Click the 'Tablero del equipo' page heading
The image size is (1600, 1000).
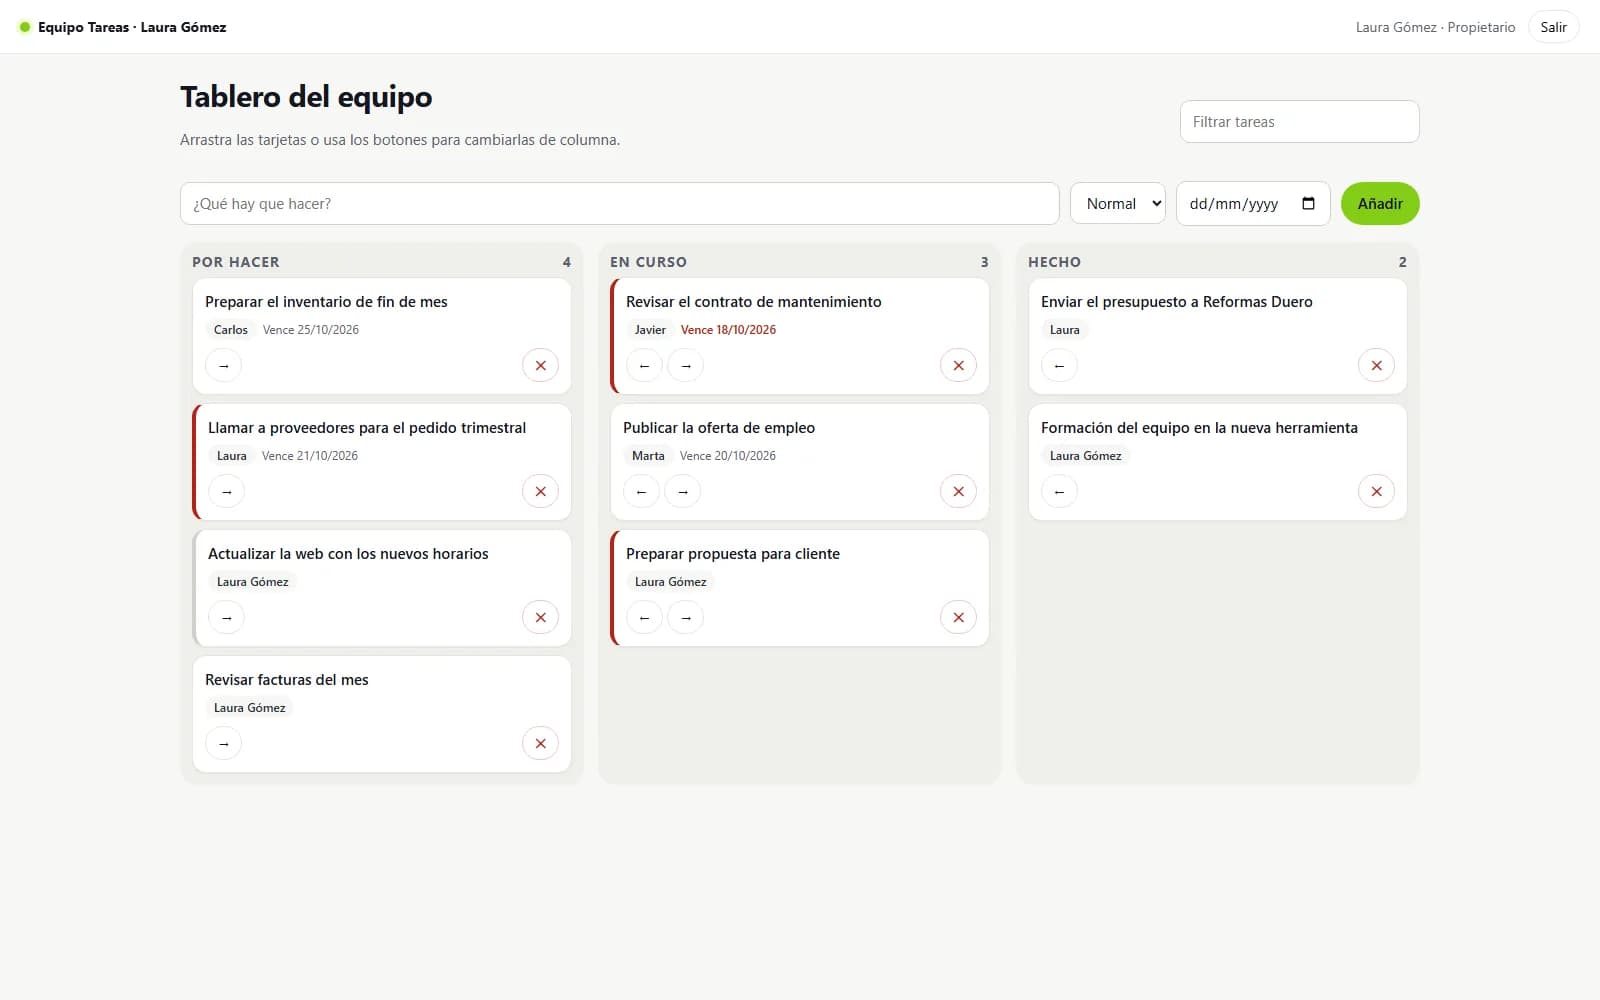[x=306, y=97]
